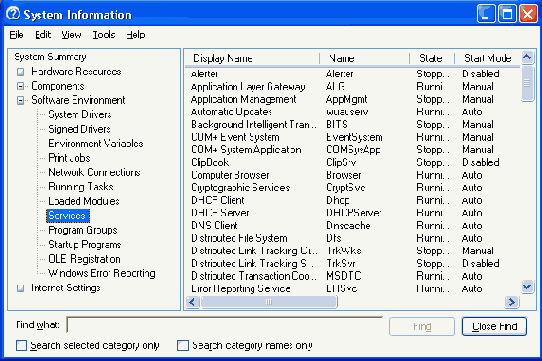Maximize the System Information window
The image size is (542, 361).
pyautogui.click(x=507, y=14)
